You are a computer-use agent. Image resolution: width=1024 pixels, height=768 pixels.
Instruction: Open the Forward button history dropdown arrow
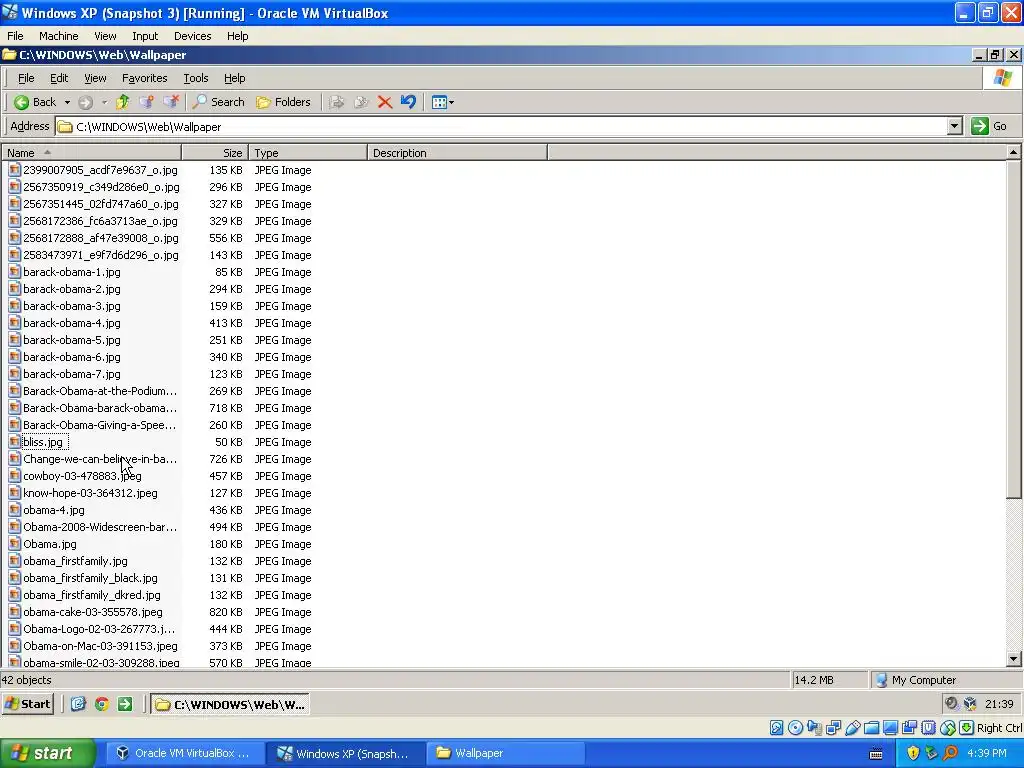pos(104,103)
